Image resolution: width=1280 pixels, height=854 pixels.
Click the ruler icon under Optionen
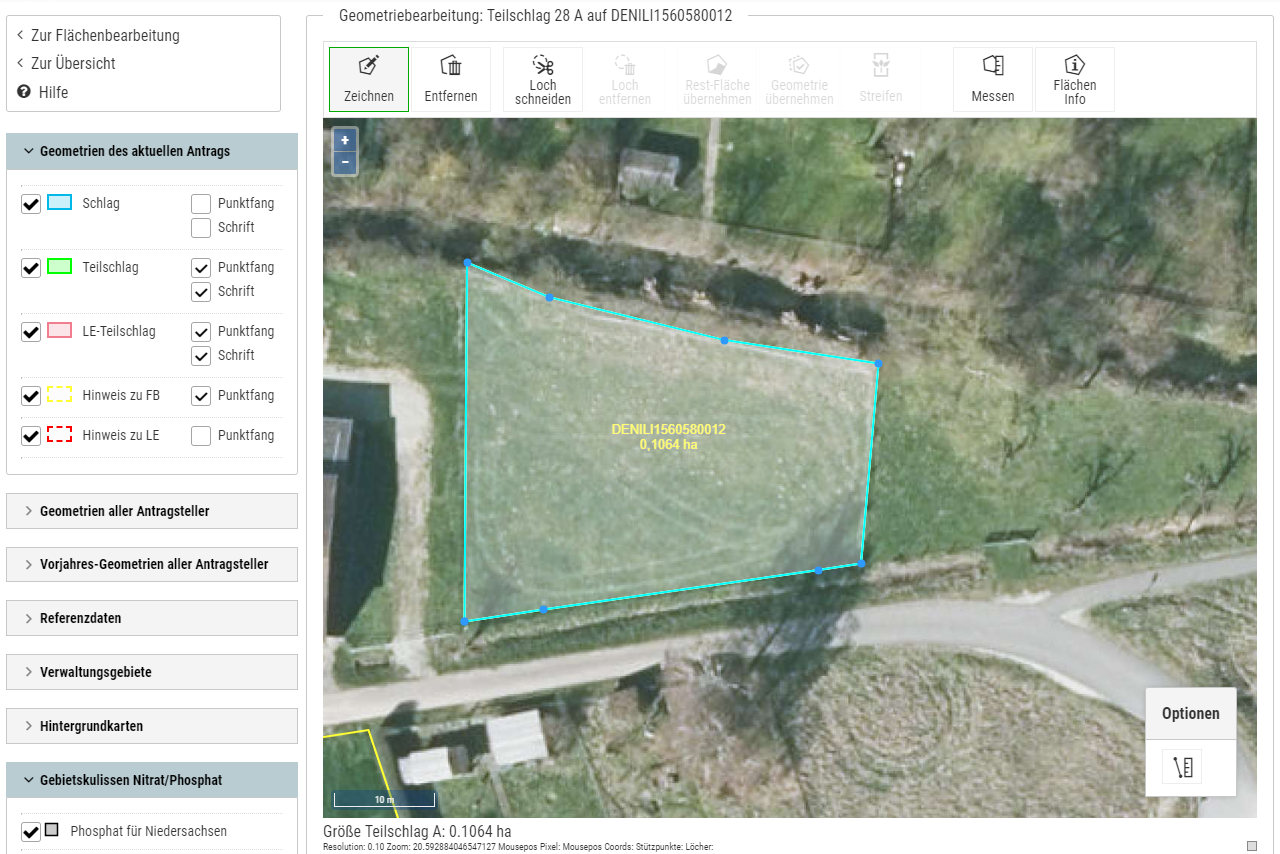[x=1182, y=767]
